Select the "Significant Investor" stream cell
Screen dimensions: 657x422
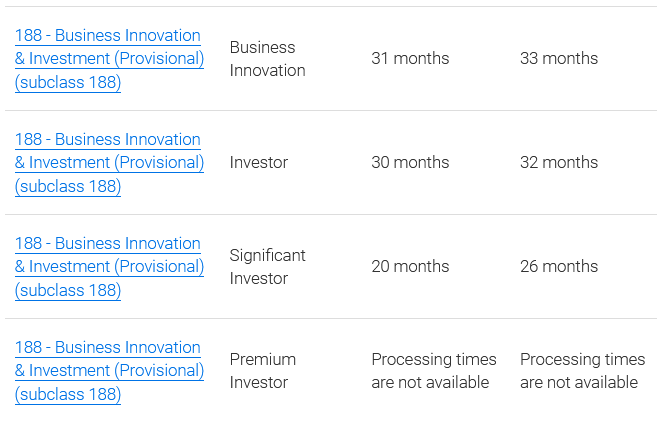(x=267, y=267)
